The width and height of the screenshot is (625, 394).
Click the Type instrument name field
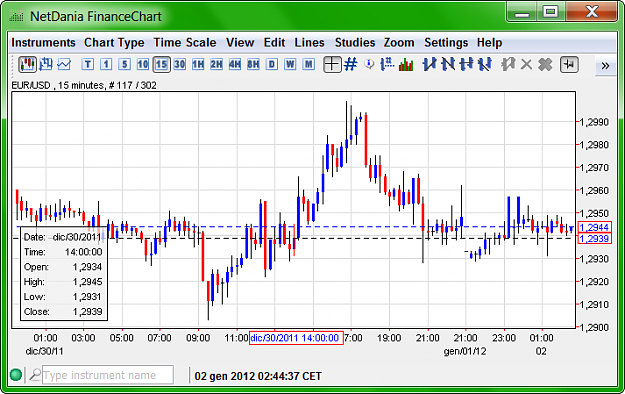(108, 375)
